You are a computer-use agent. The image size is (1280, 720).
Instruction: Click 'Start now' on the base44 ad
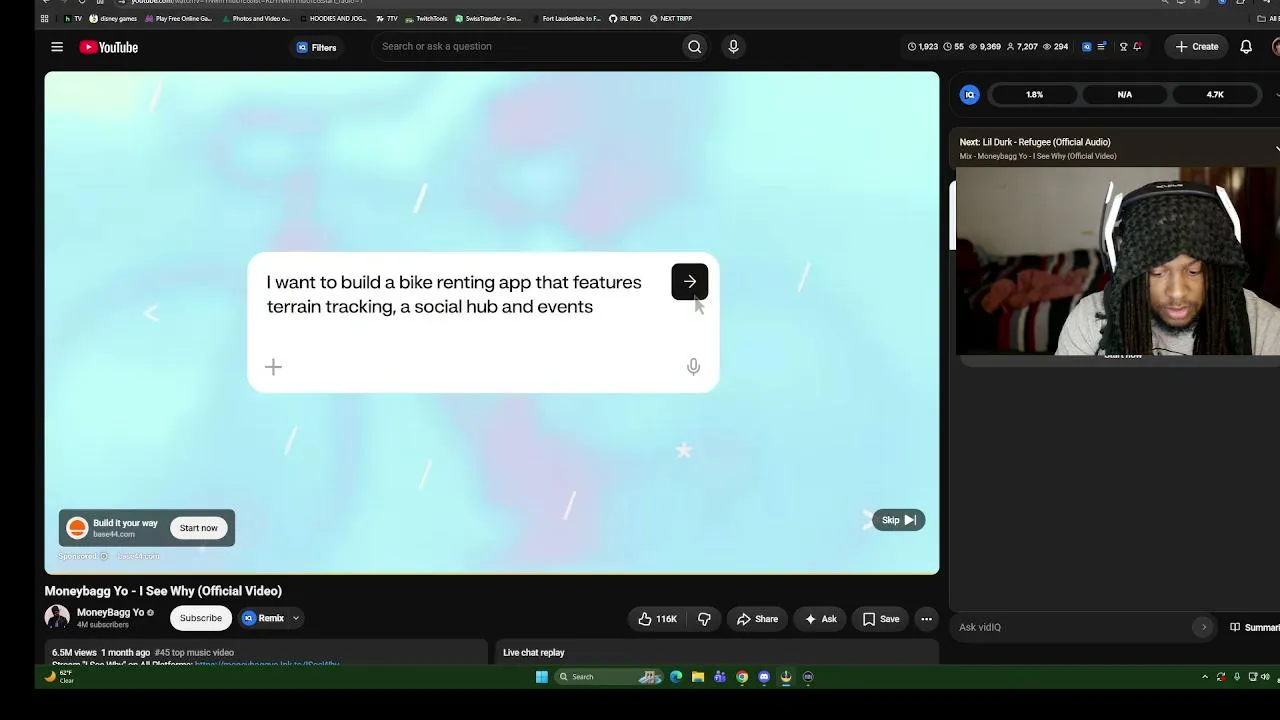tap(198, 528)
